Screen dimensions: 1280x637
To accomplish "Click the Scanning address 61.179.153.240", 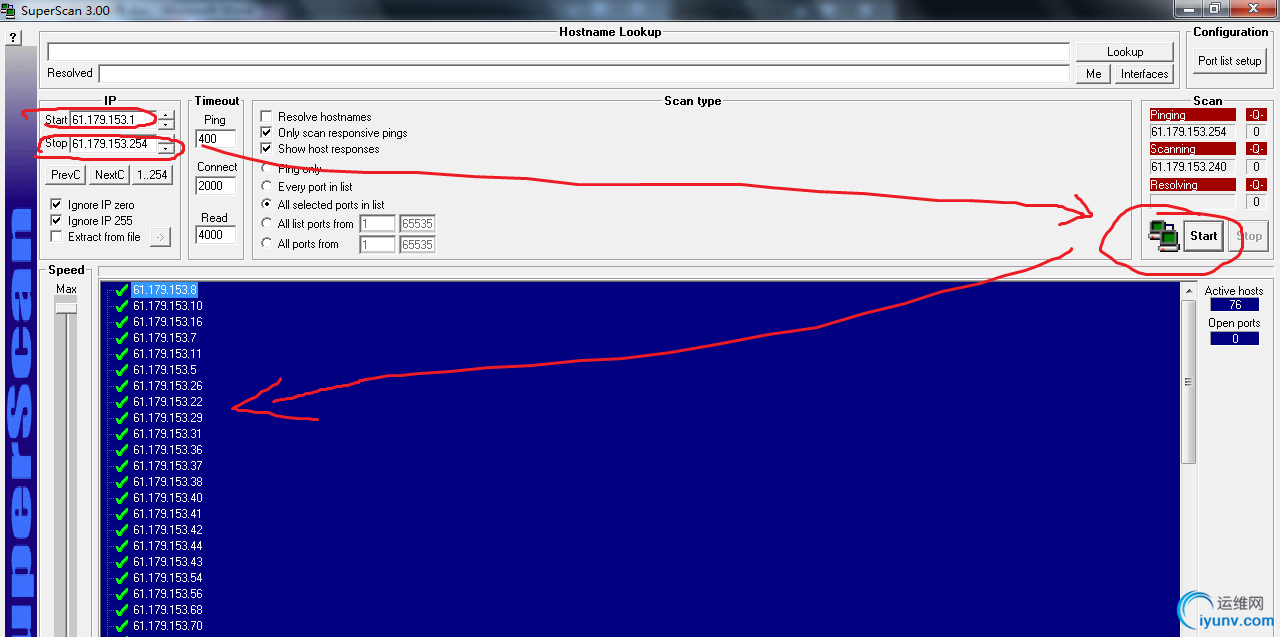I will (1193, 167).
